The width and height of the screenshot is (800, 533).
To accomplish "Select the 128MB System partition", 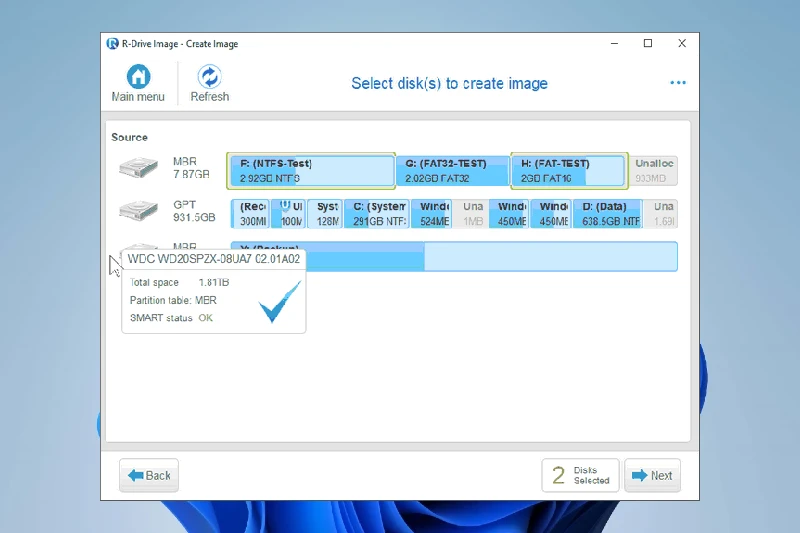I will 325,213.
